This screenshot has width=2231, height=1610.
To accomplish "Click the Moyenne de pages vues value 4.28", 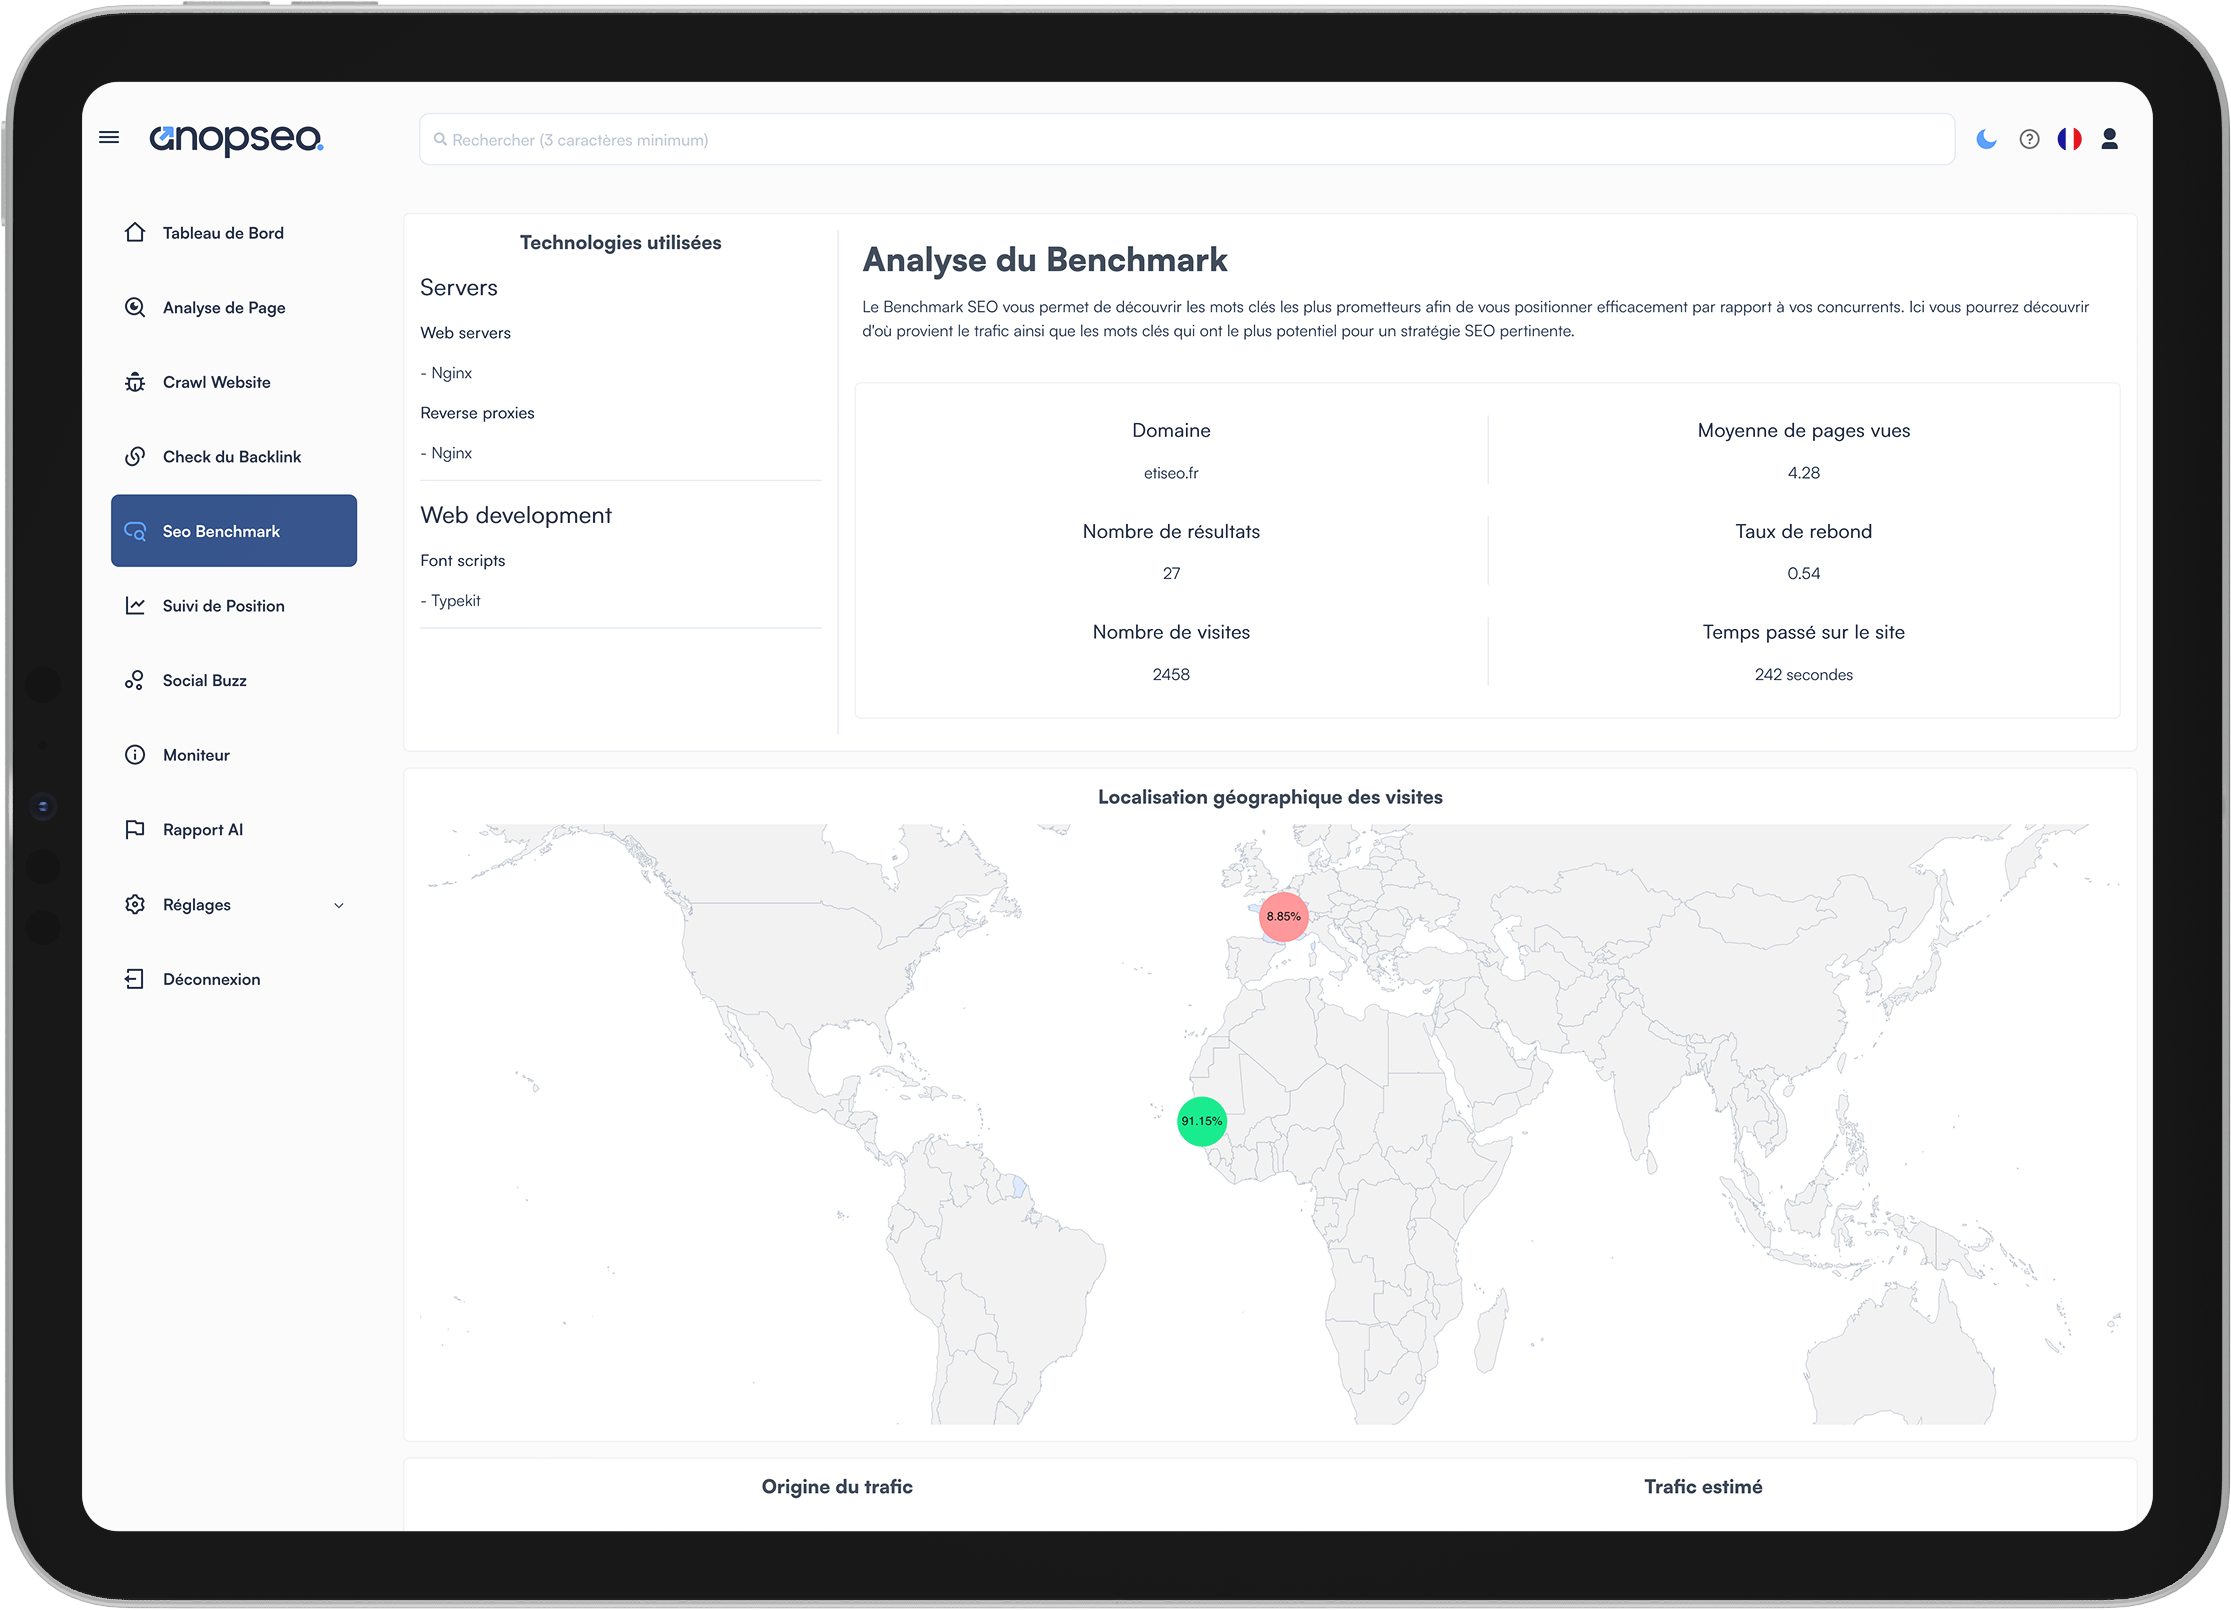I will (1803, 473).
